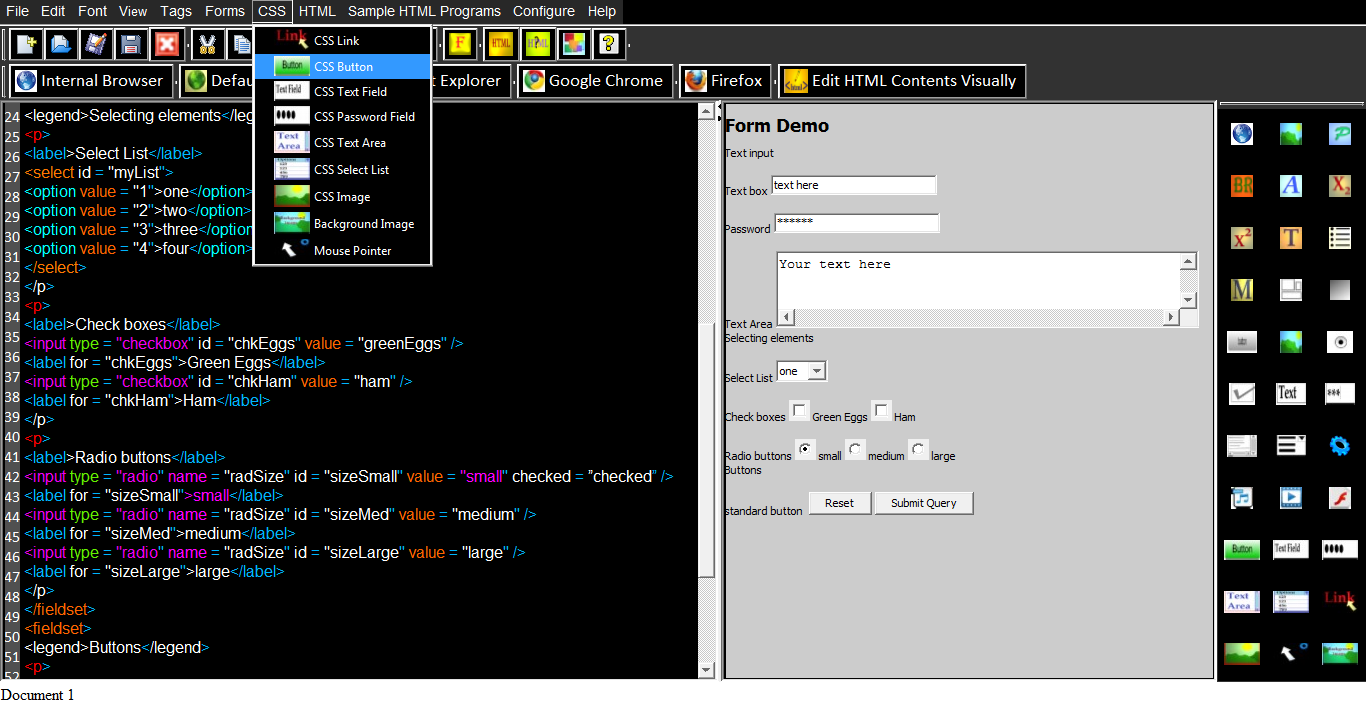Click the Text box input field
This screenshot has height=705, width=1366.
click(x=853, y=185)
